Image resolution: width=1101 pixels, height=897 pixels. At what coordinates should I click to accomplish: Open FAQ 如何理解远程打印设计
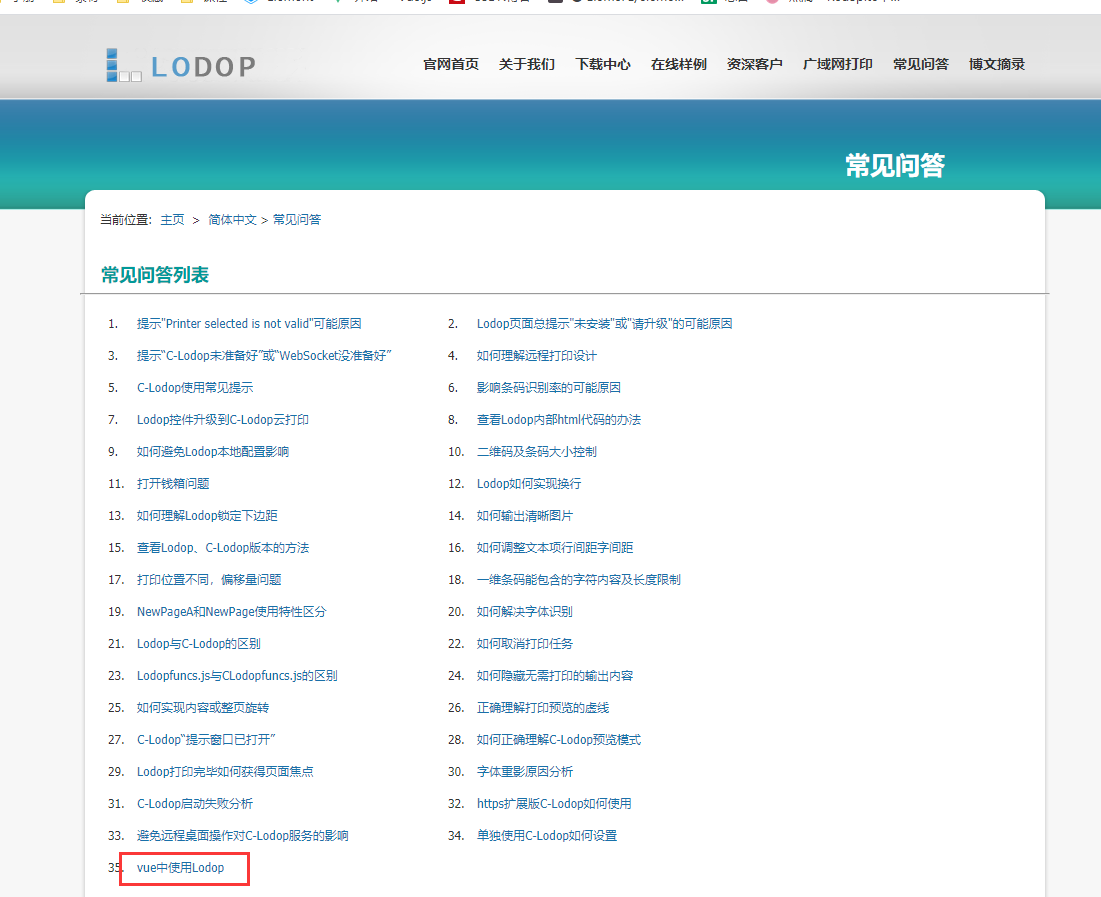point(536,355)
